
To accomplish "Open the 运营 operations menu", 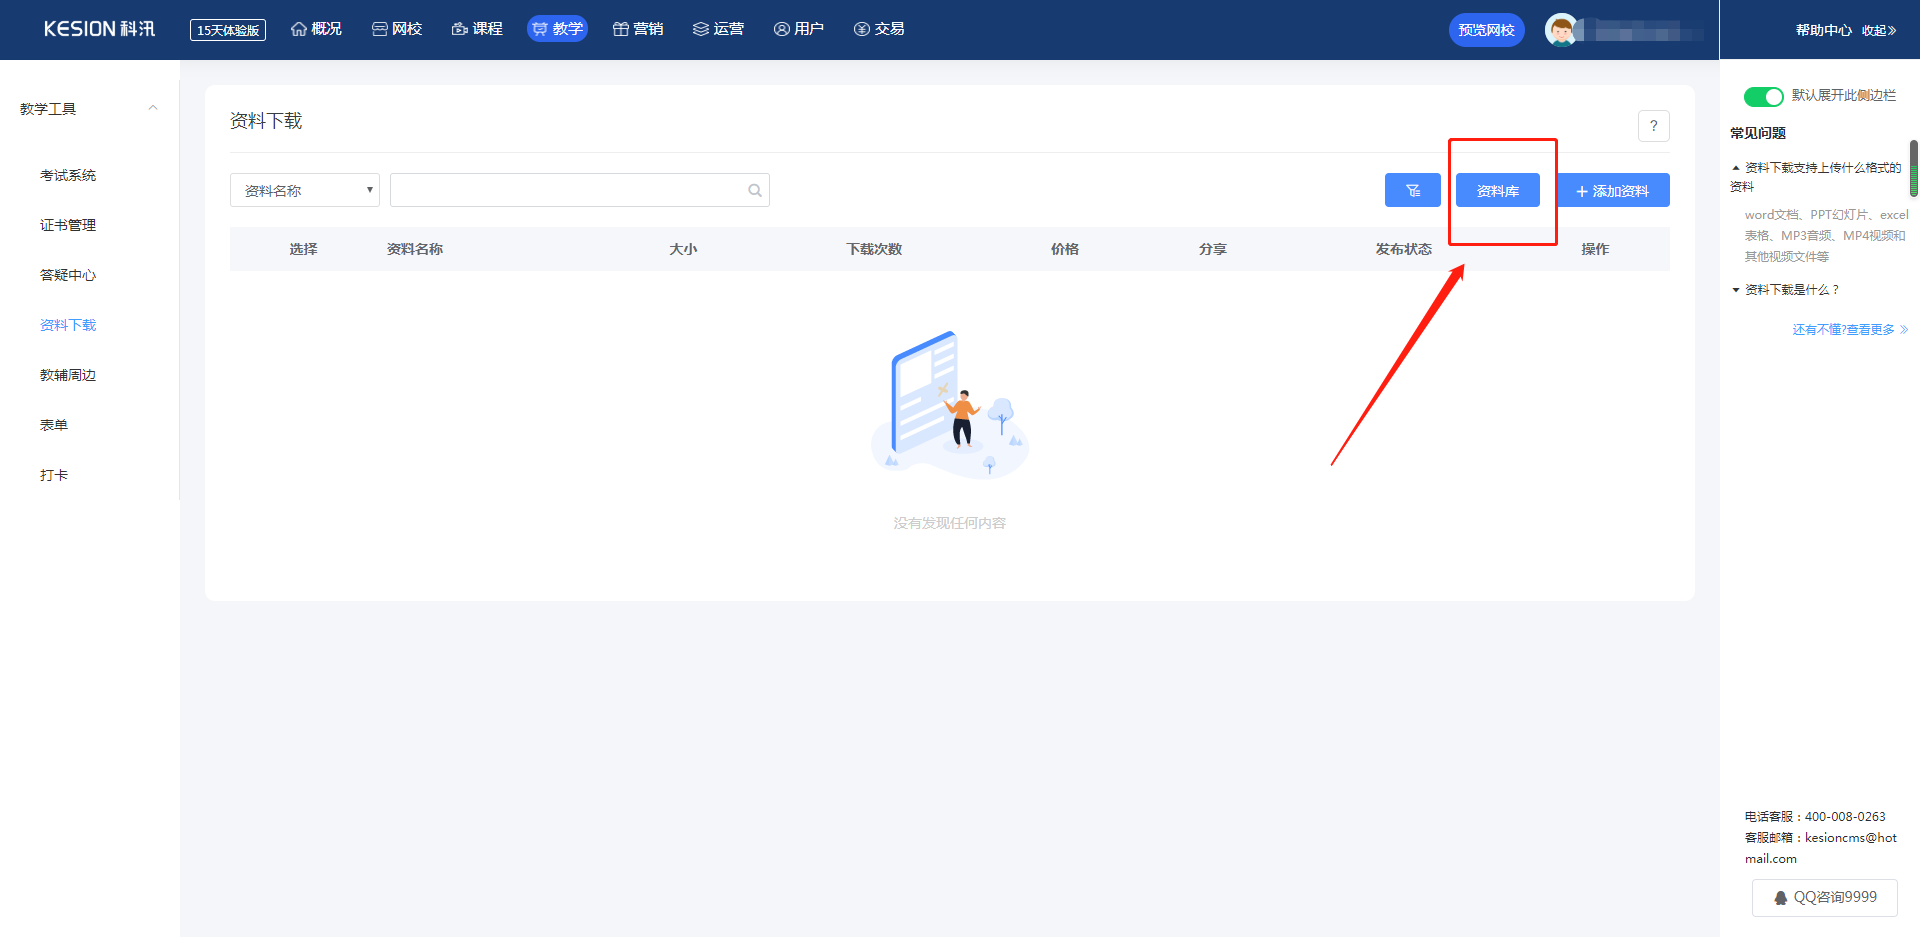I will pyautogui.click(x=718, y=29).
